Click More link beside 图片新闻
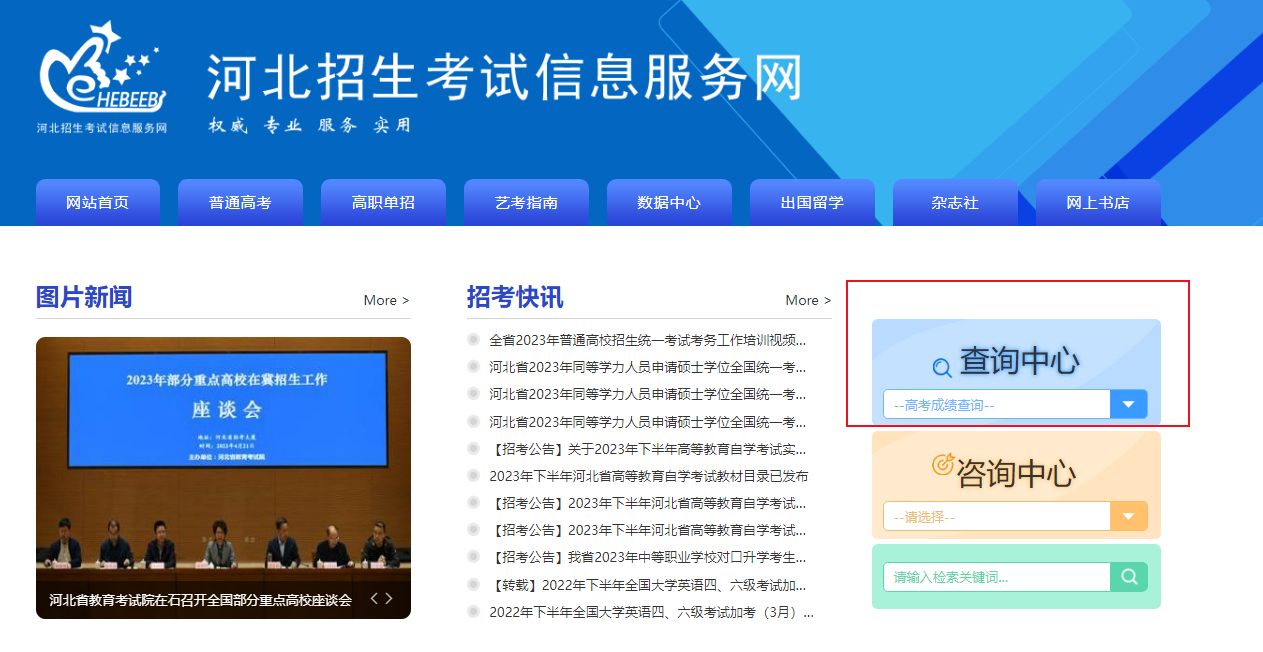 (x=387, y=300)
